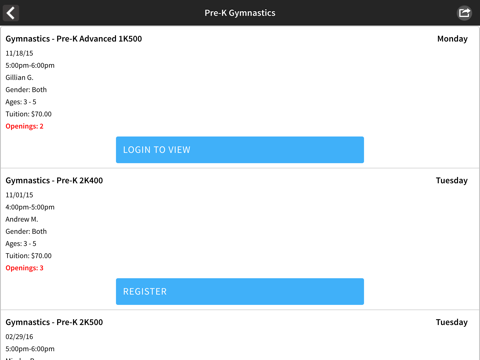Select Tuesday label of Pre-K 2K500
The width and height of the screenshot is (480, 360).
pyautogui.click(x=452, y=322)
